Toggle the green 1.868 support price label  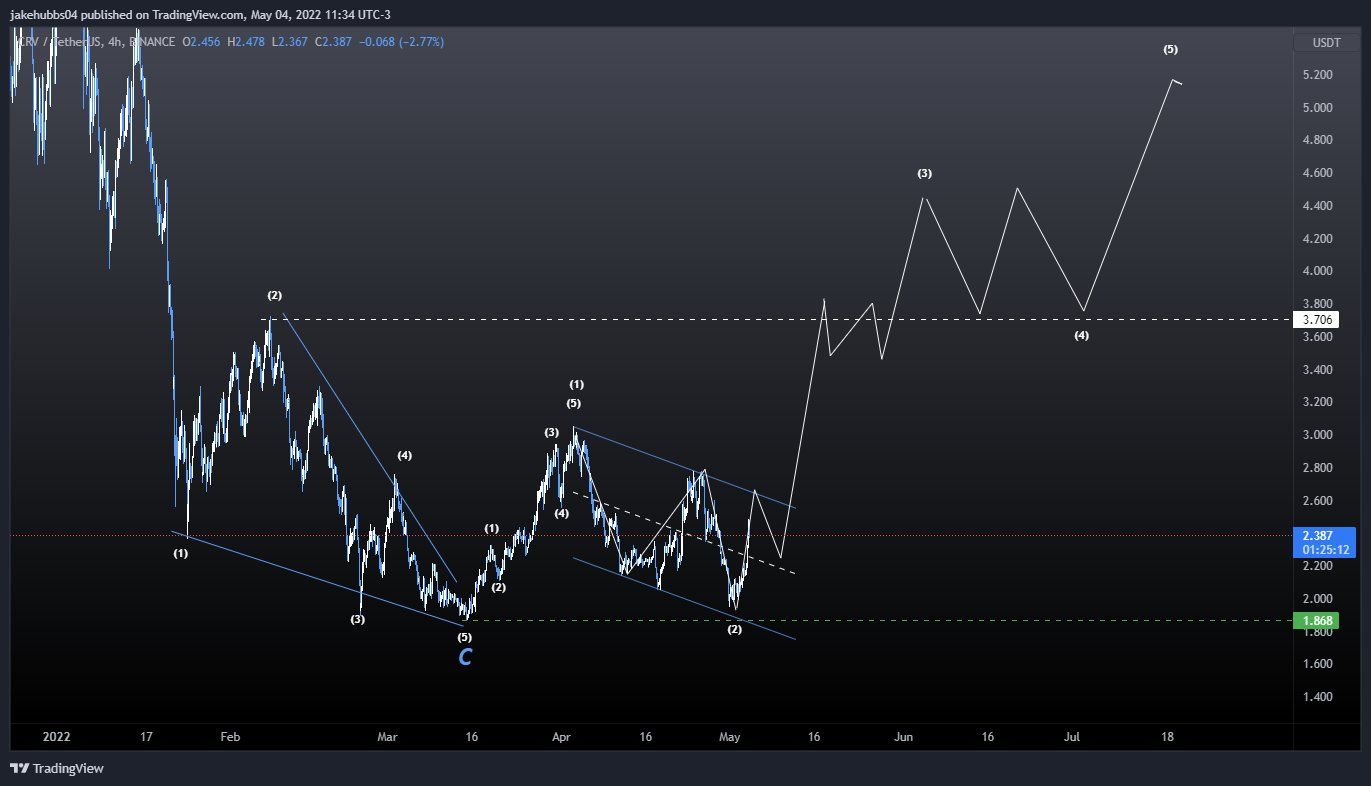pyautogui.click(x=1322, y=620)
